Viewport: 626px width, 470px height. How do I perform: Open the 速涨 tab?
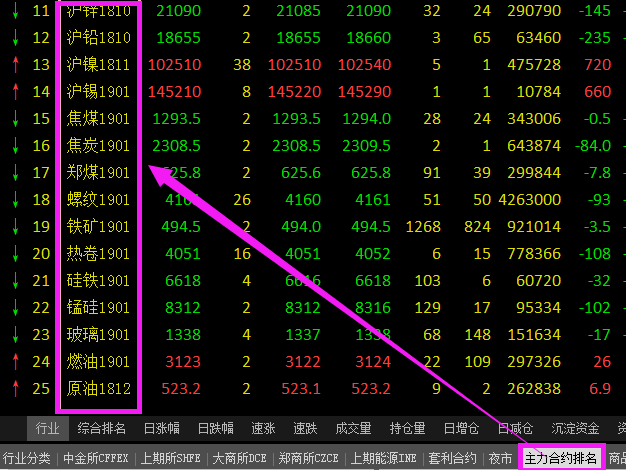263,428
